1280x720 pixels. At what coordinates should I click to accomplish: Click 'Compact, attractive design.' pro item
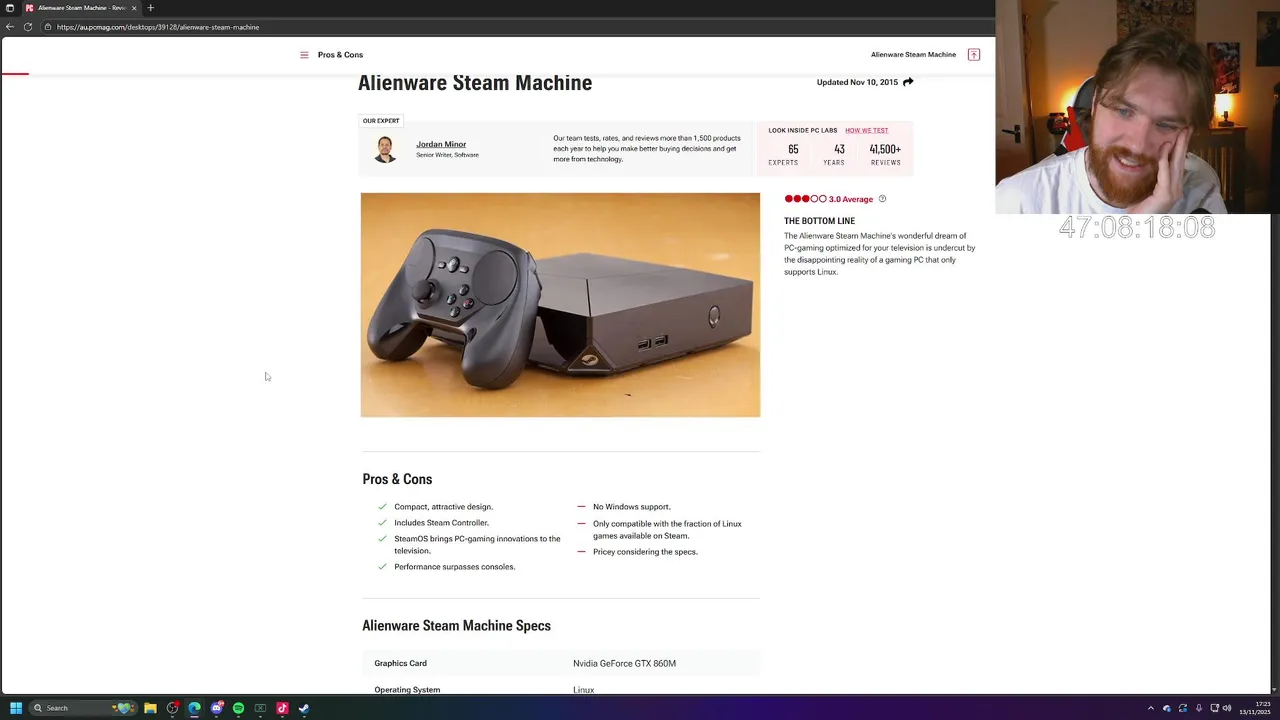pos(443,507)
